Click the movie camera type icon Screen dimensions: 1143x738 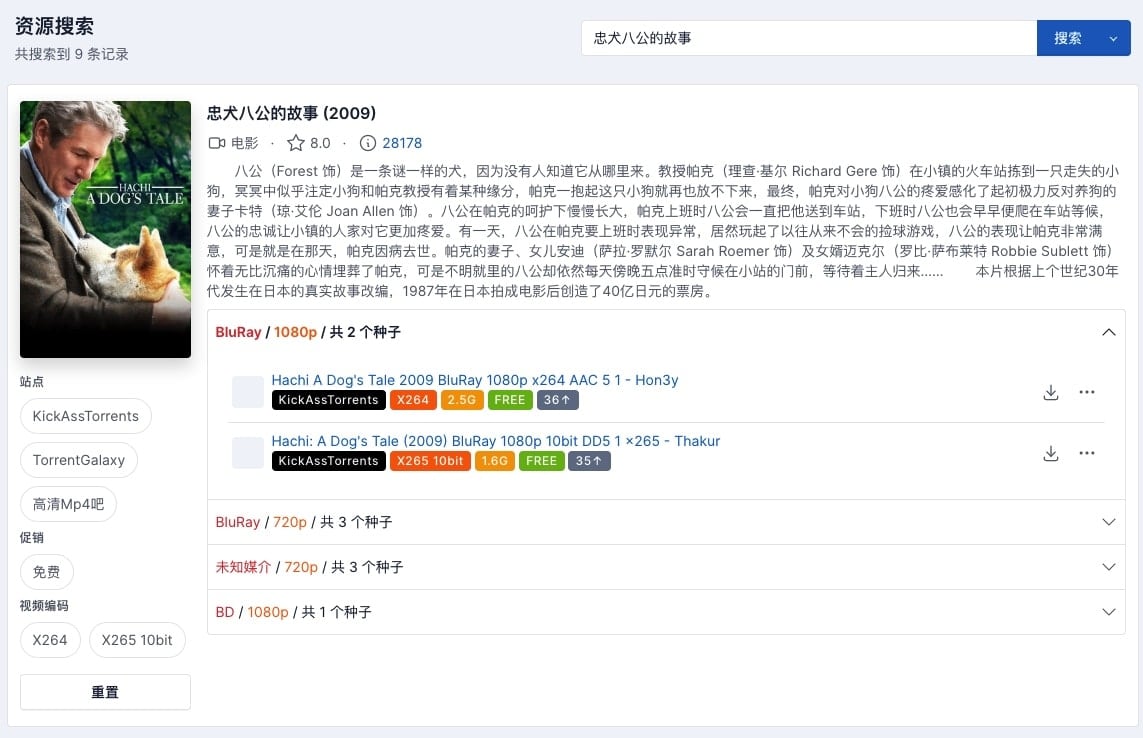point(216,143)
